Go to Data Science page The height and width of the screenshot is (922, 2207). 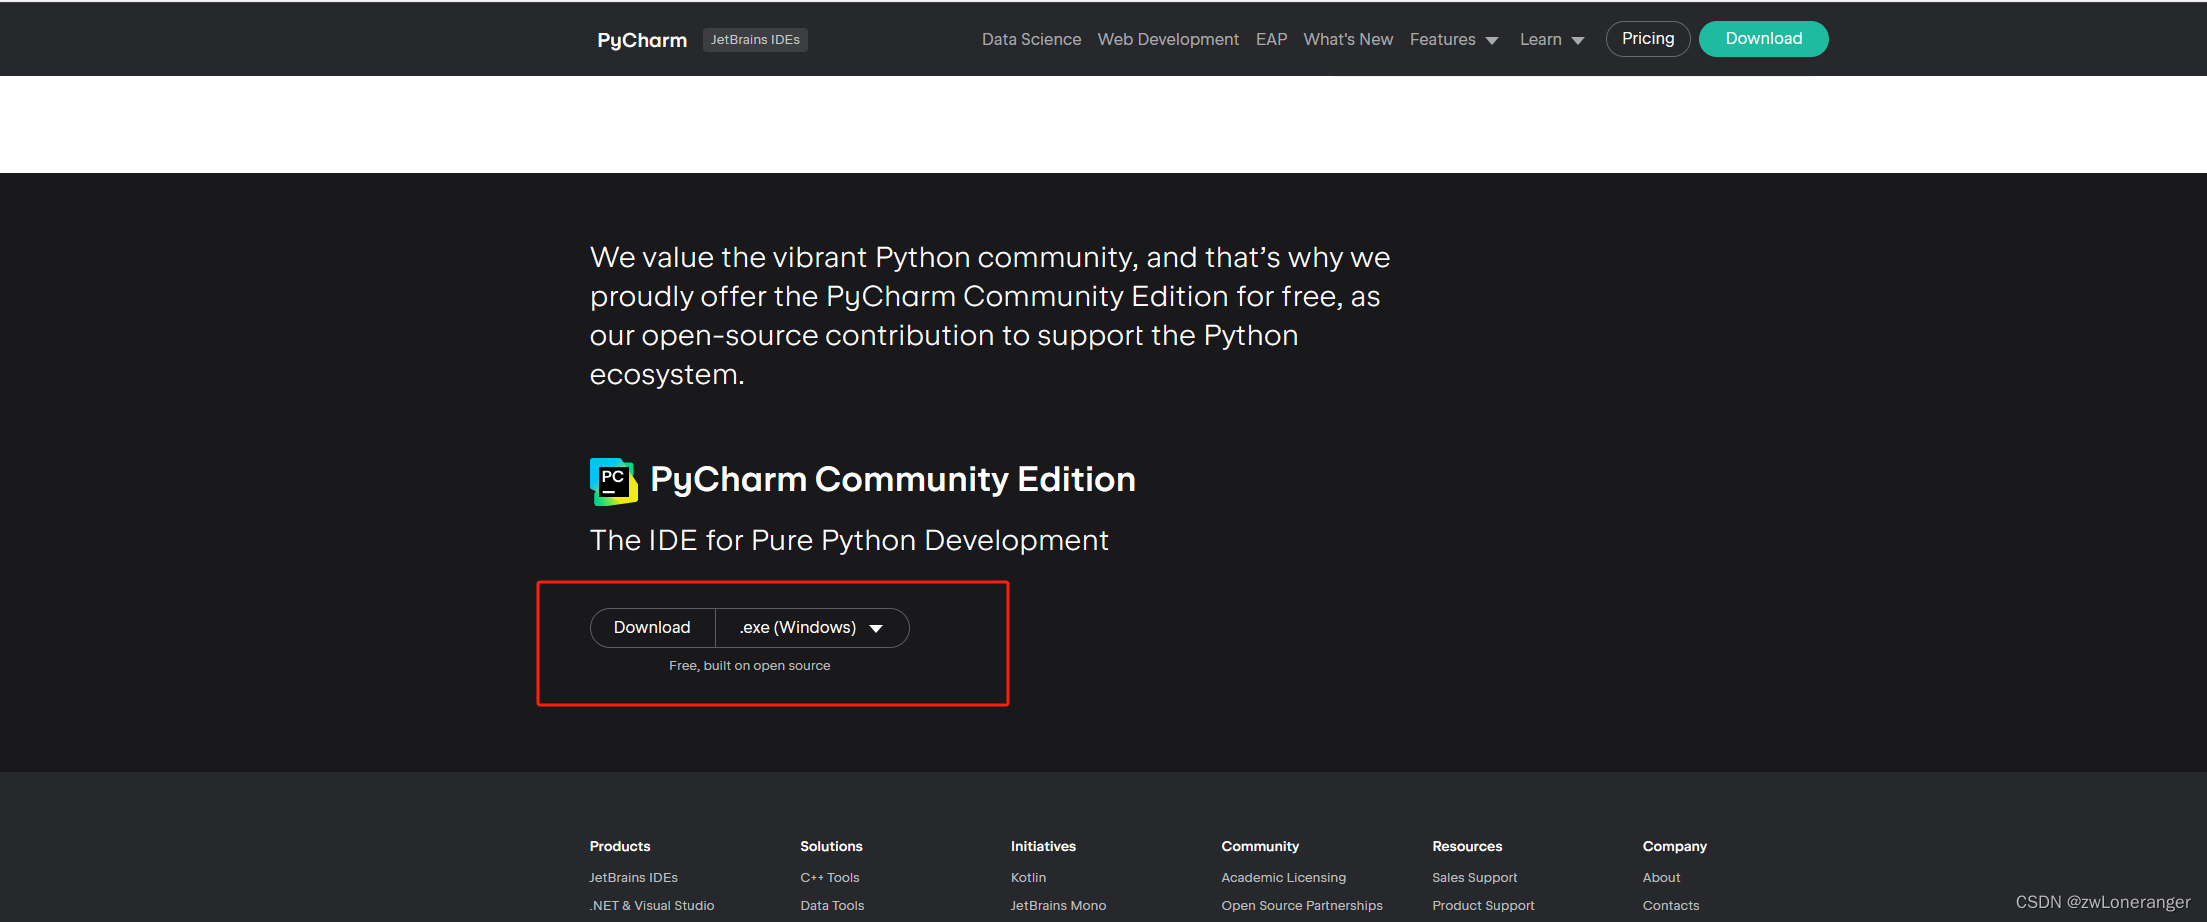point(1031,39)
